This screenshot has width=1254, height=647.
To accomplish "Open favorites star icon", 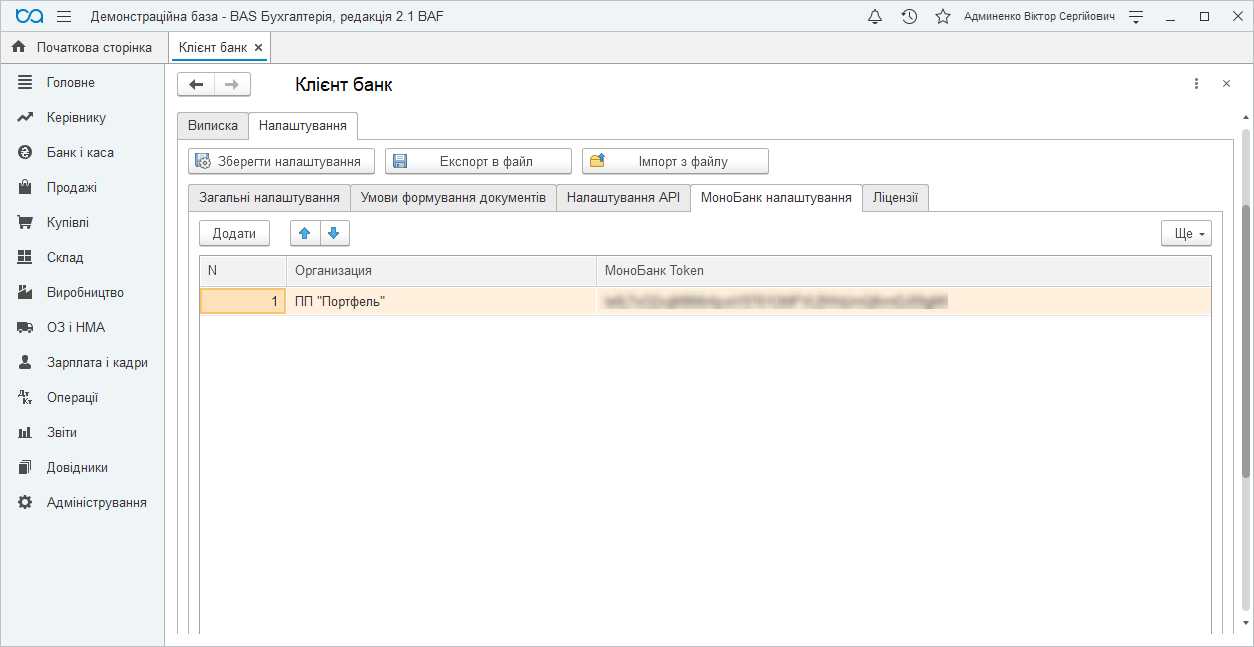I will tap(942, 17).
